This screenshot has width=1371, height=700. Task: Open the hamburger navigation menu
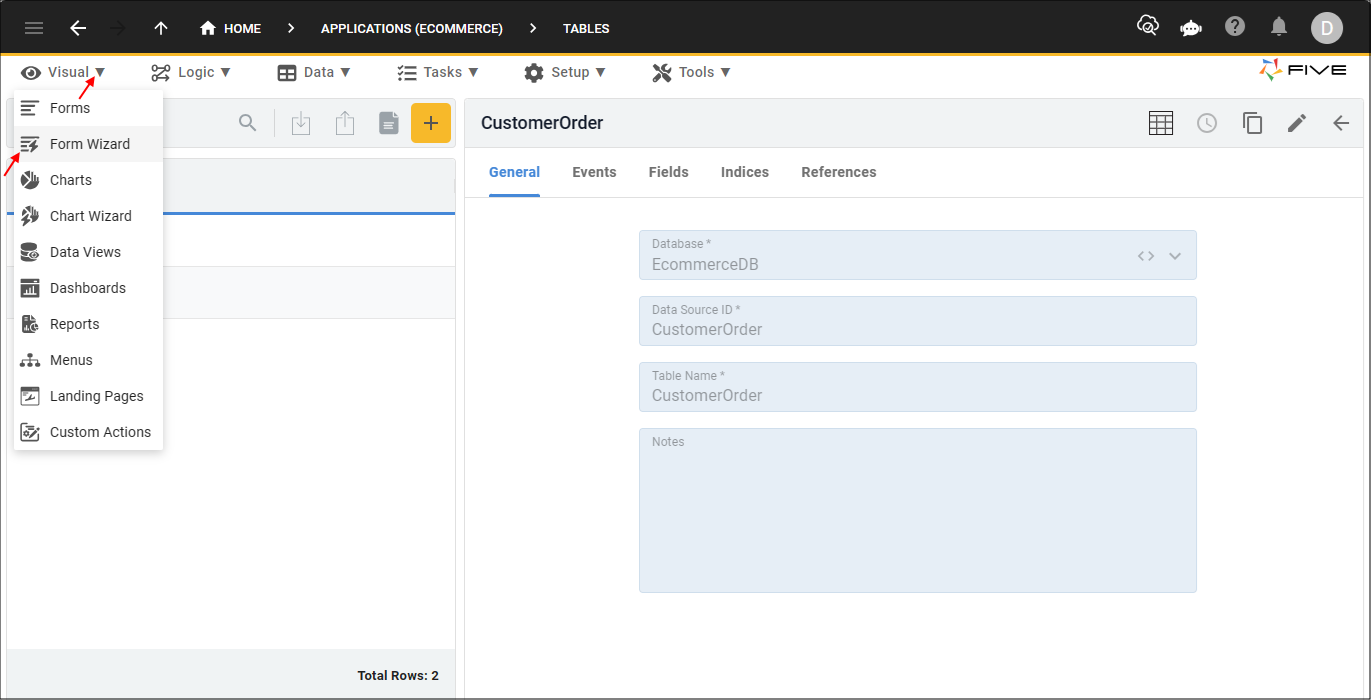pyautogui.click(x=34, y=28)
